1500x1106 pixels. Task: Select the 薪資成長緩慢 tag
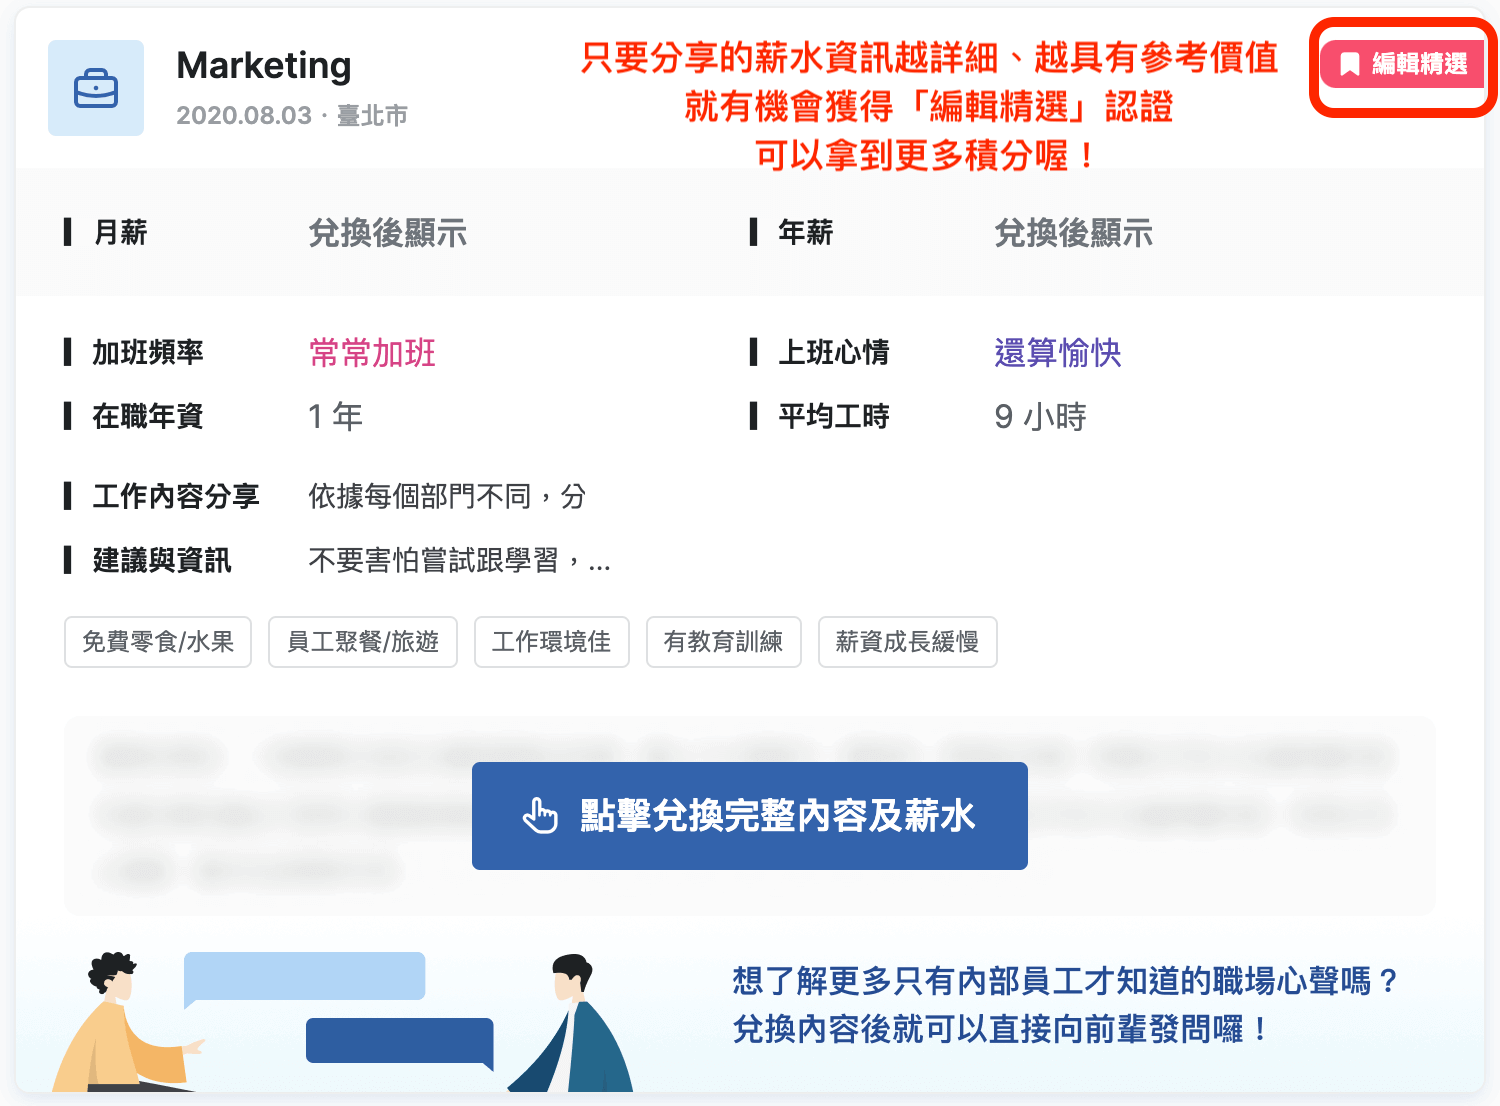click(x=908, y=642)
